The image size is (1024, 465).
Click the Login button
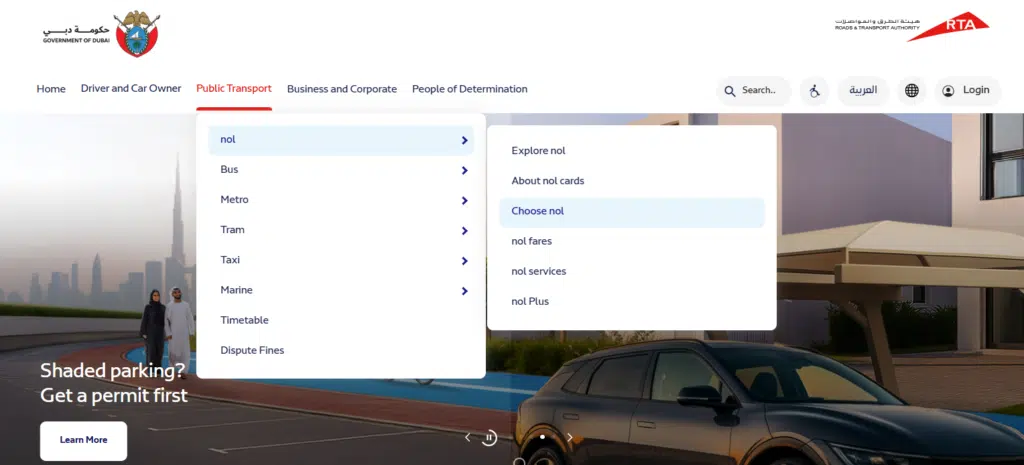pyautogui.click(x=966, y=90)
